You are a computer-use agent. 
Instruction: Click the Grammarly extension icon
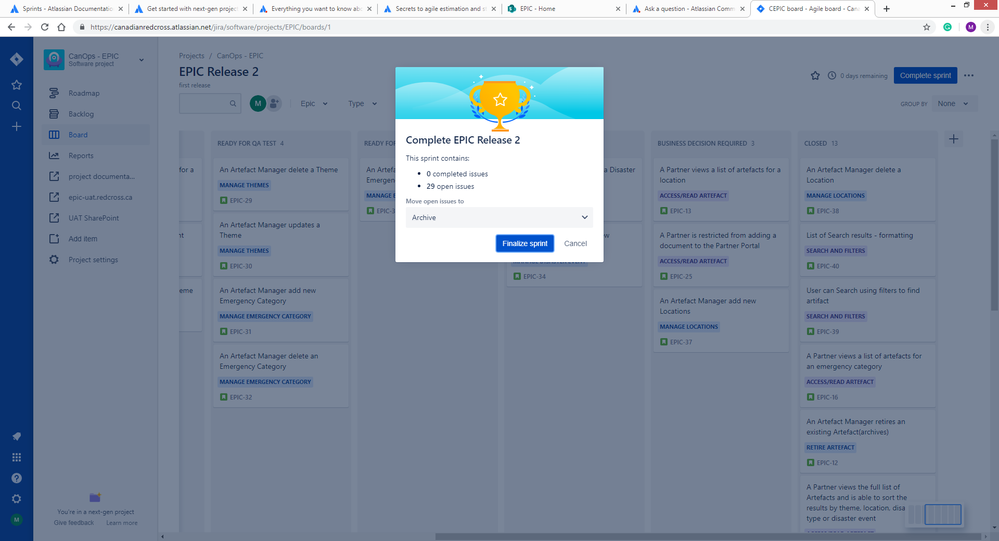(x=947, y=27)
